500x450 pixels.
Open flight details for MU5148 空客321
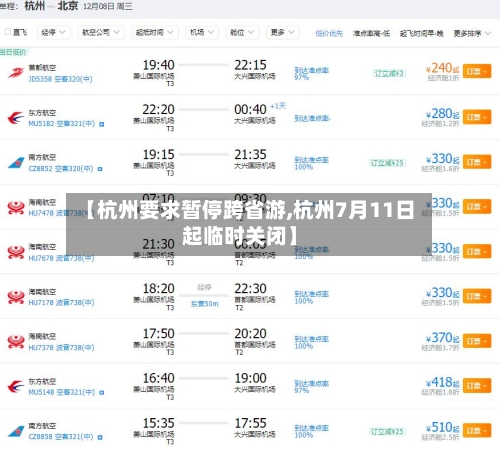tap(62, 392)
